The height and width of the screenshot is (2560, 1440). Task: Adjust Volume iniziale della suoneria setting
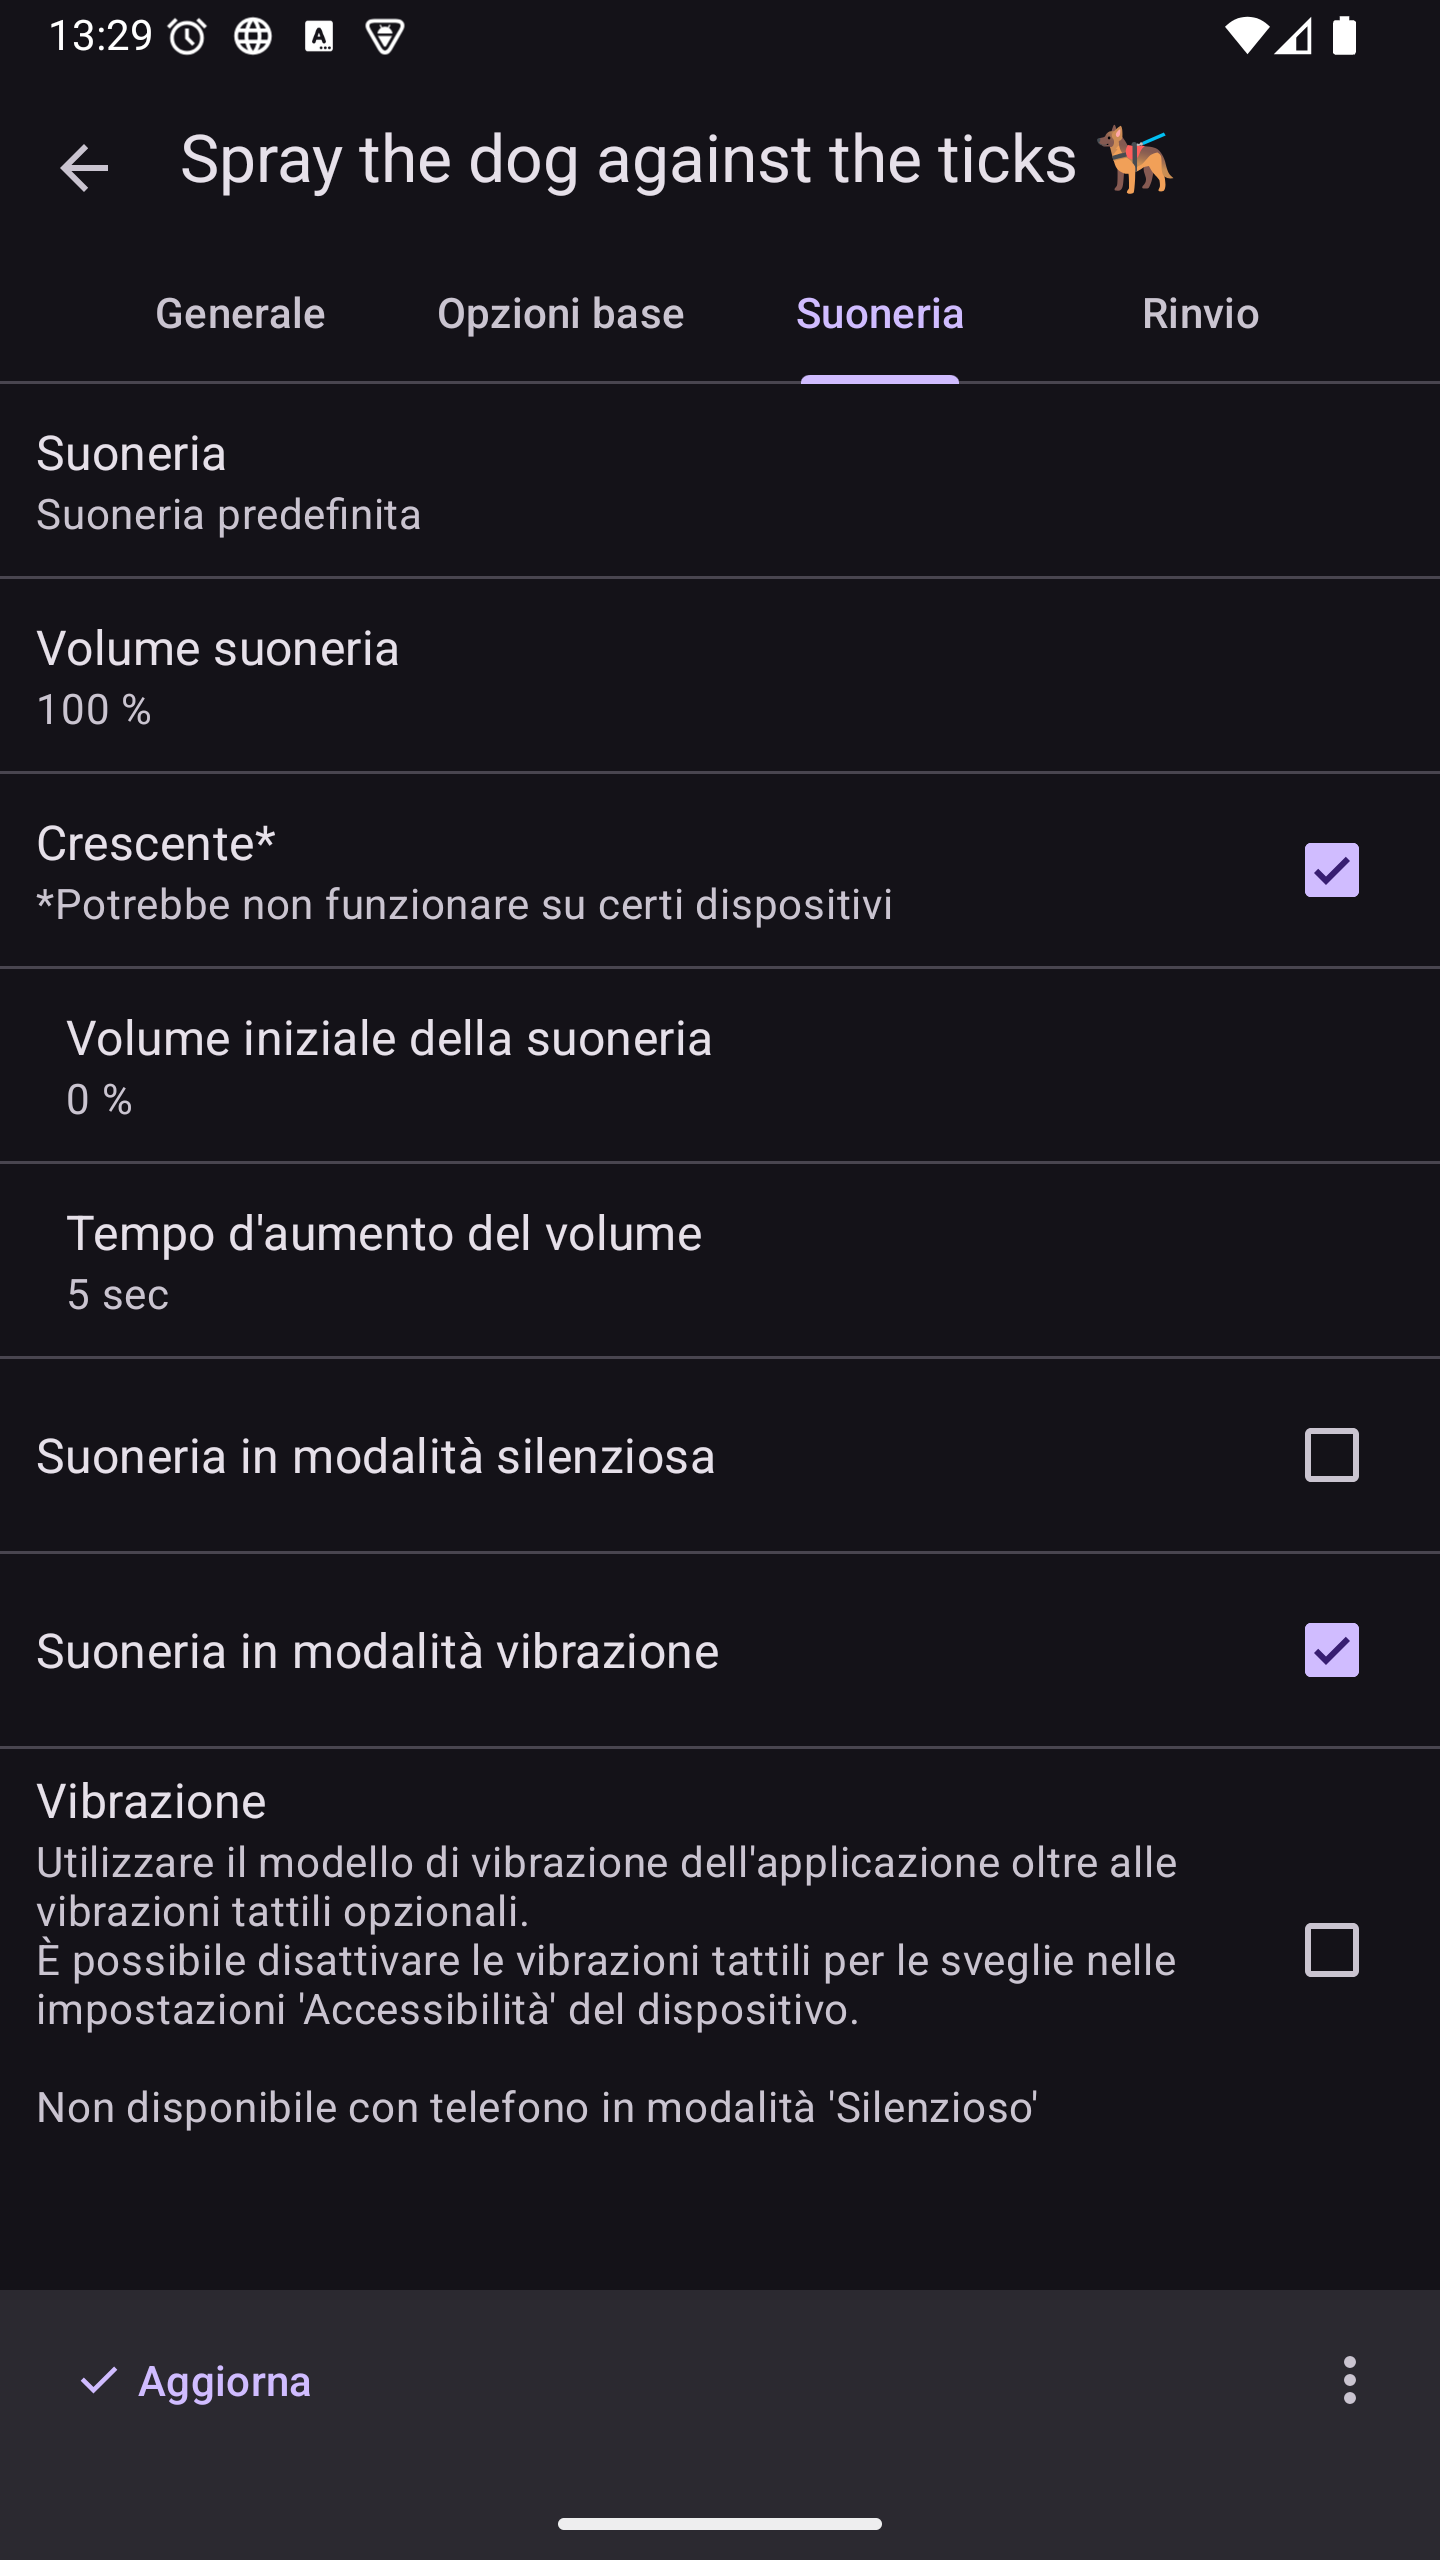click(x=720, y=1067)
